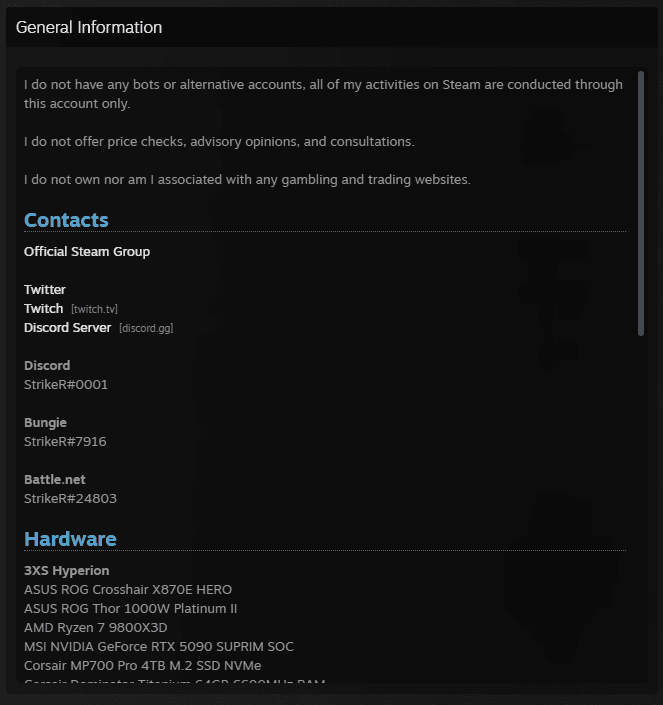This screenshot has width=663, height=705.
Task: Open the Twitch channel link
Action: pos(44,309)
